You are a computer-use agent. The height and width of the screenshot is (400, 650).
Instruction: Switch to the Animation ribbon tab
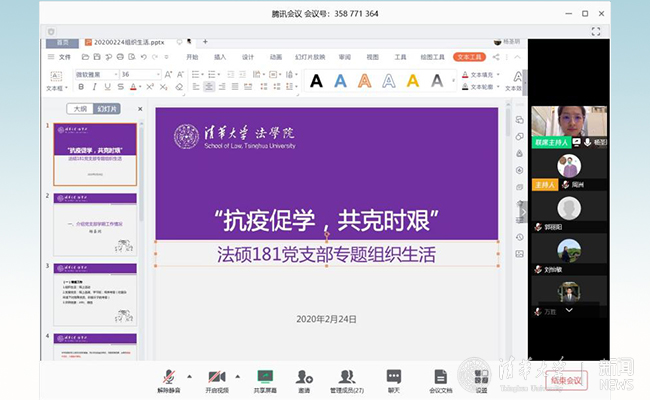(275, 57)
